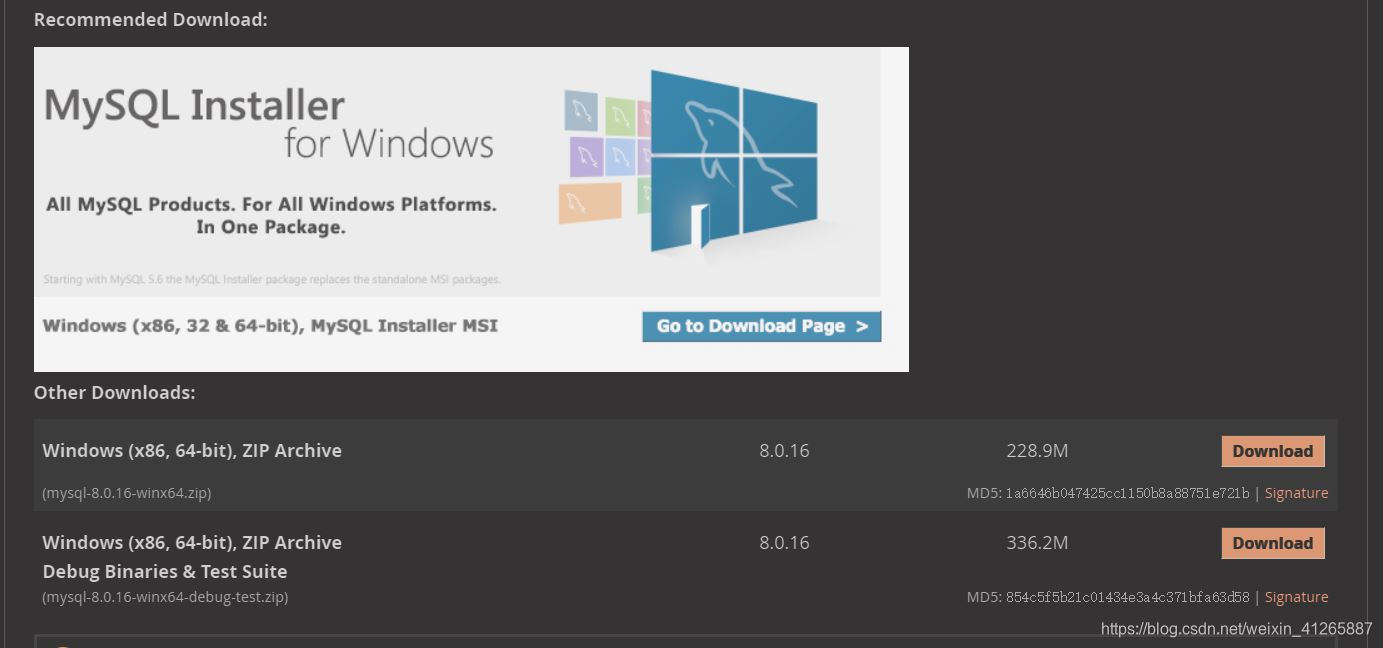Download the mysql-8.0.16-winx64.zip archive
This screenshot has height=648, width=1383.
pyautogui.click(x=1273, y=451)
